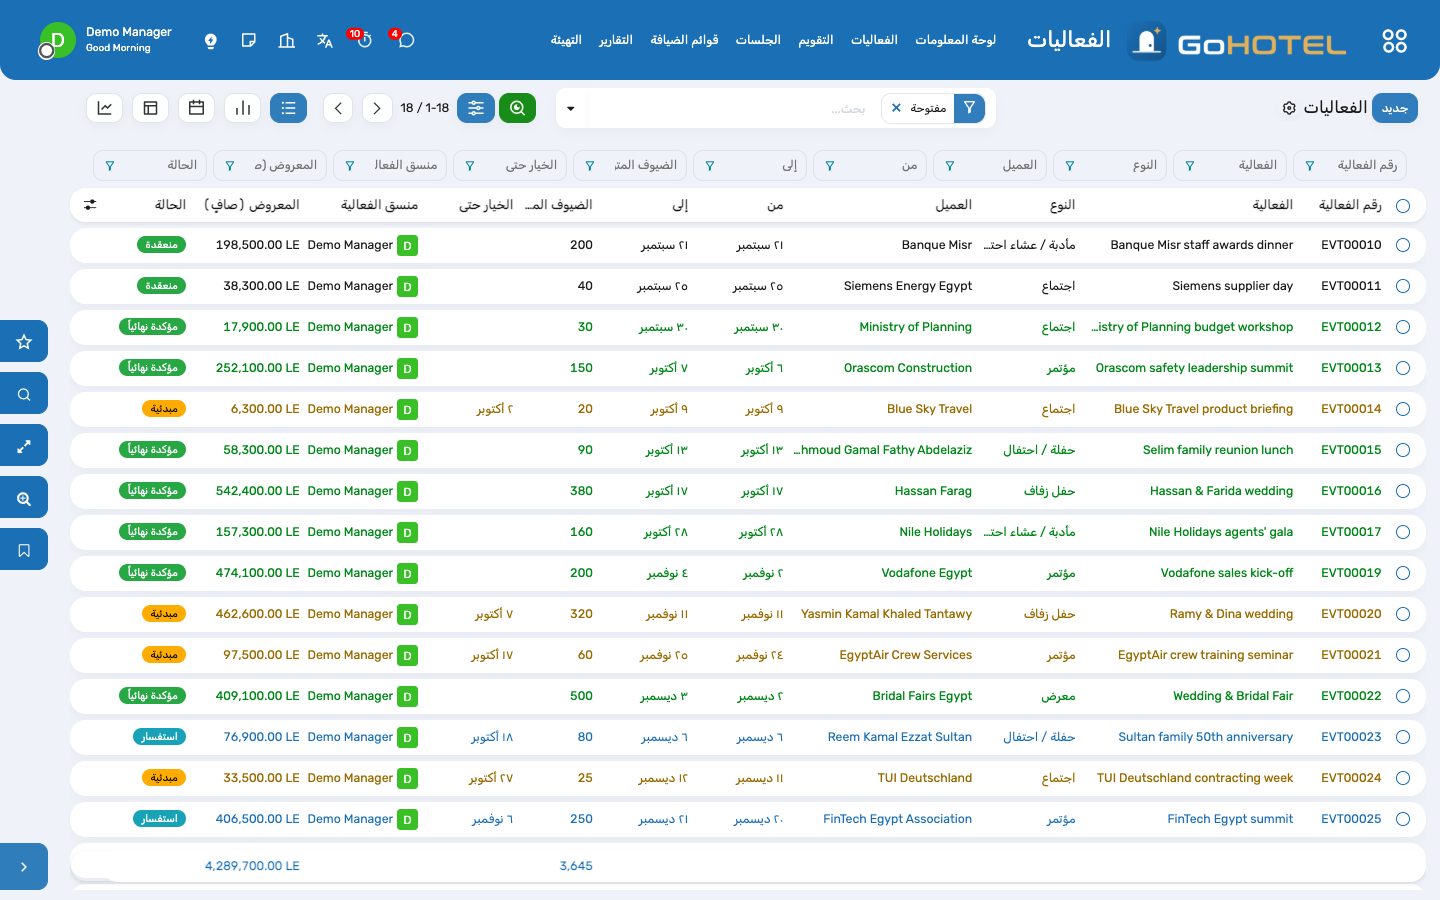The height and width of the screenshot is (900, 1440).
Task: Switch to calendar view icon
Action: [x=196, y=108]
